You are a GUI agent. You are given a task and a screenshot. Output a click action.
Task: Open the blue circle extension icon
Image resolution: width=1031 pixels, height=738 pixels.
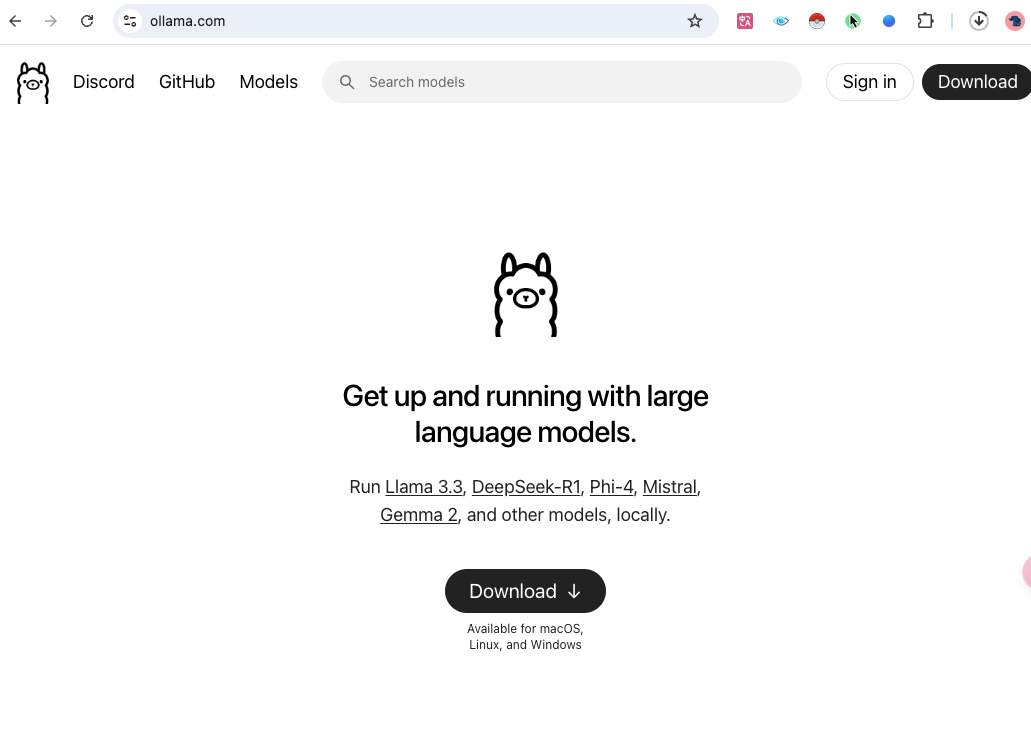click(x=889, y=21)
